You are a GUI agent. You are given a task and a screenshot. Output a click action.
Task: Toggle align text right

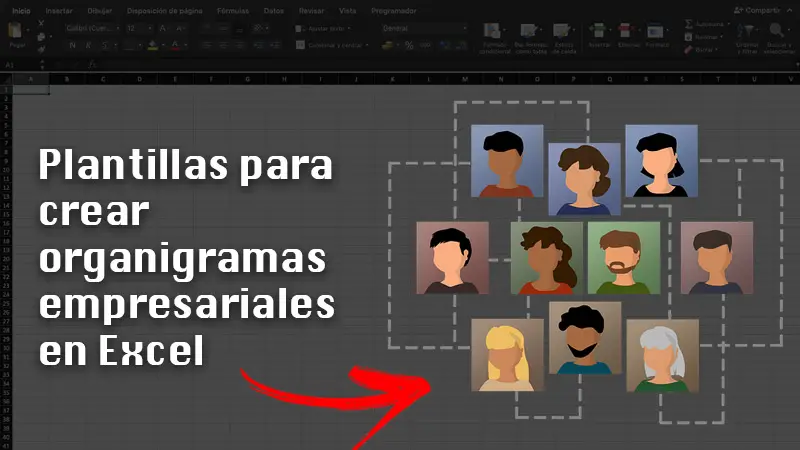(x=240, y=45)
